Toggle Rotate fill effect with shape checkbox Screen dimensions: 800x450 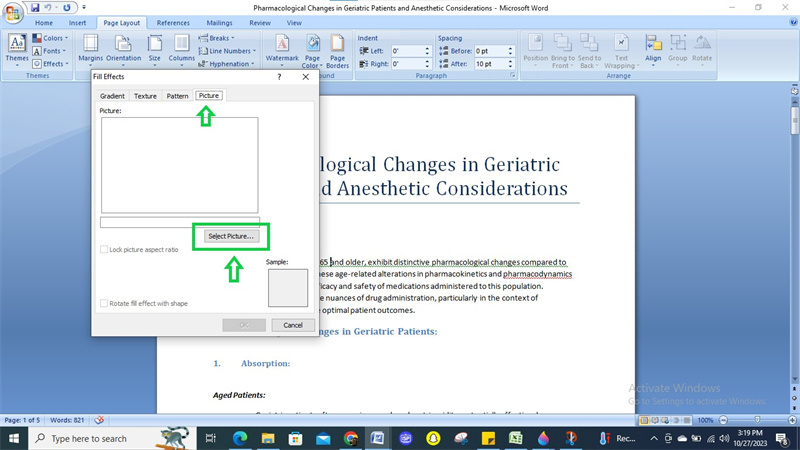tap(104, 303)
